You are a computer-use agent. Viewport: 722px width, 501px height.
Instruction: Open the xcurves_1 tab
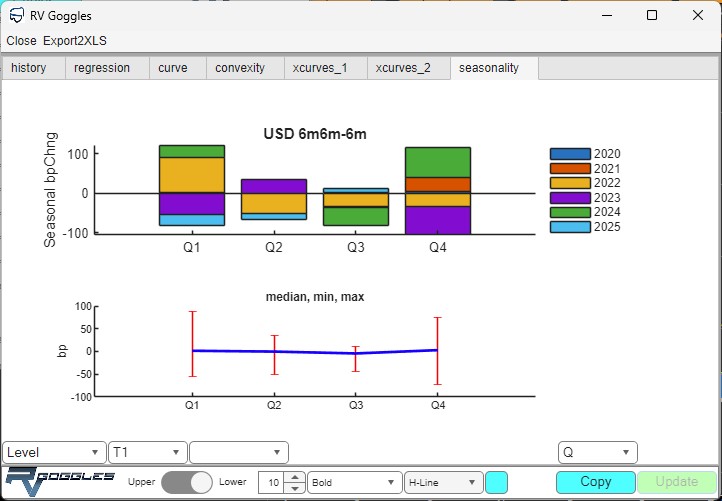pyautogui.click(x=320, y=68)
